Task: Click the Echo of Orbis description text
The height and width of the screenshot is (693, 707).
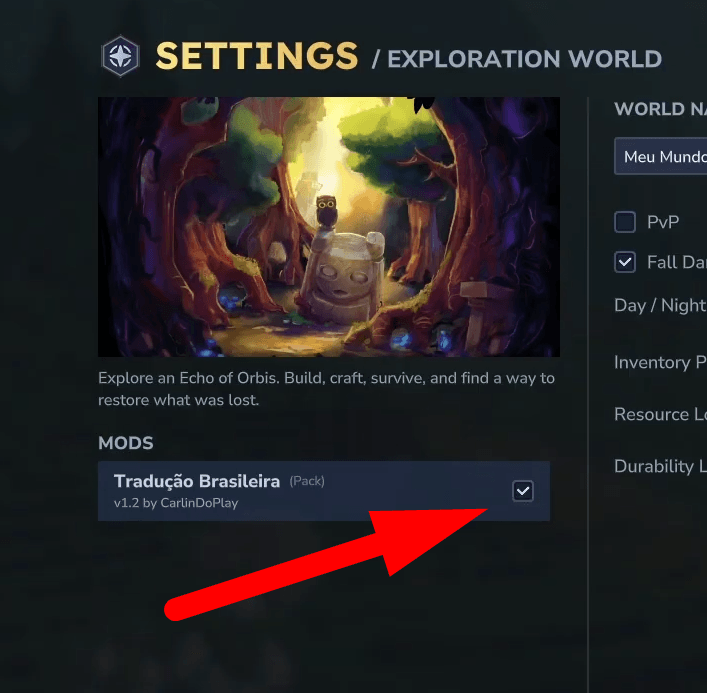Action: [326, 389]
